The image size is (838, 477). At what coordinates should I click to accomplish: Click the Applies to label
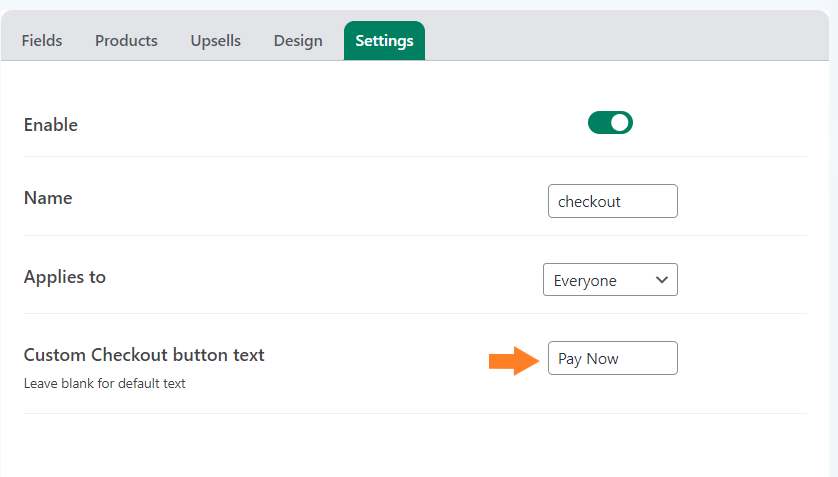tap(65, 277)
